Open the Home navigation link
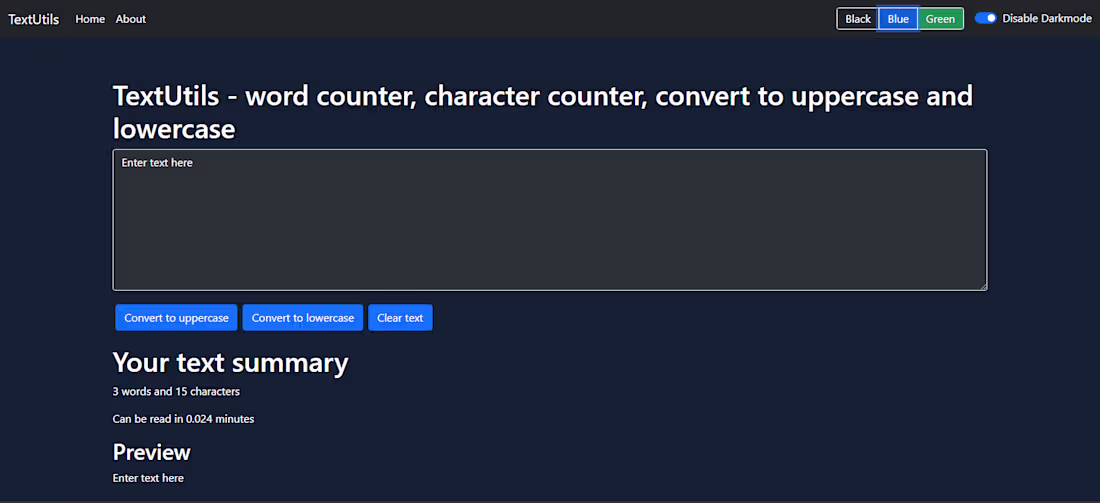Screen dimensions: 1100x503 pyautogui.click(x=90, y=19)
